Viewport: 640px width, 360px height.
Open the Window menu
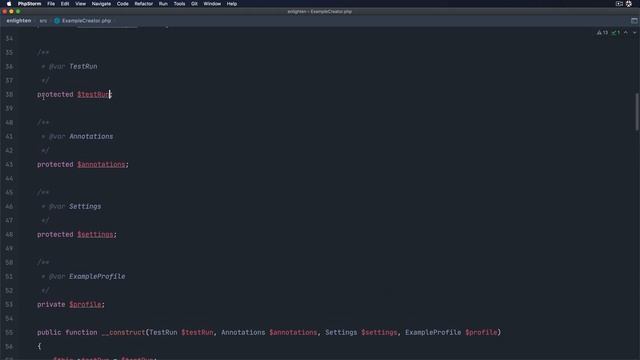(x=212, y=4)
